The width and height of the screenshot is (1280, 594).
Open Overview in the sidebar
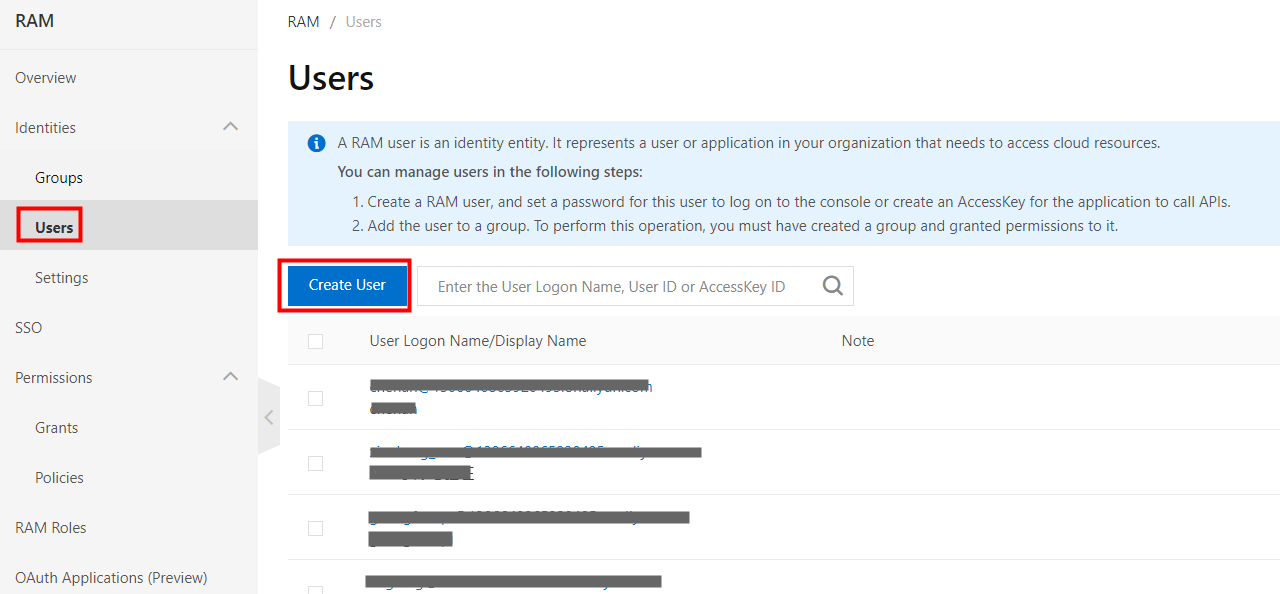[x=46, y=77]
